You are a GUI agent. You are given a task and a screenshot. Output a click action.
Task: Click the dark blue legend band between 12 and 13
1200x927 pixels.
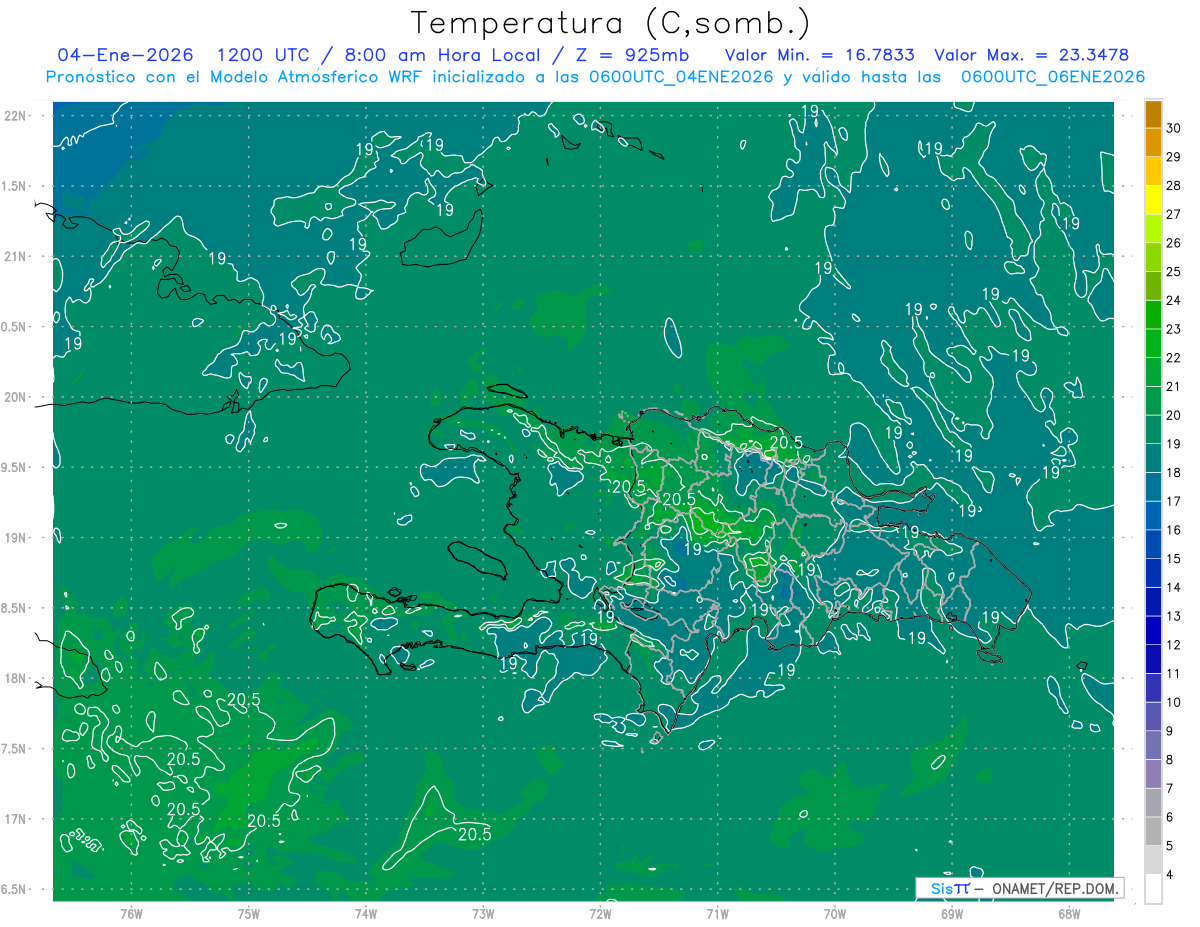point(1153,631)
